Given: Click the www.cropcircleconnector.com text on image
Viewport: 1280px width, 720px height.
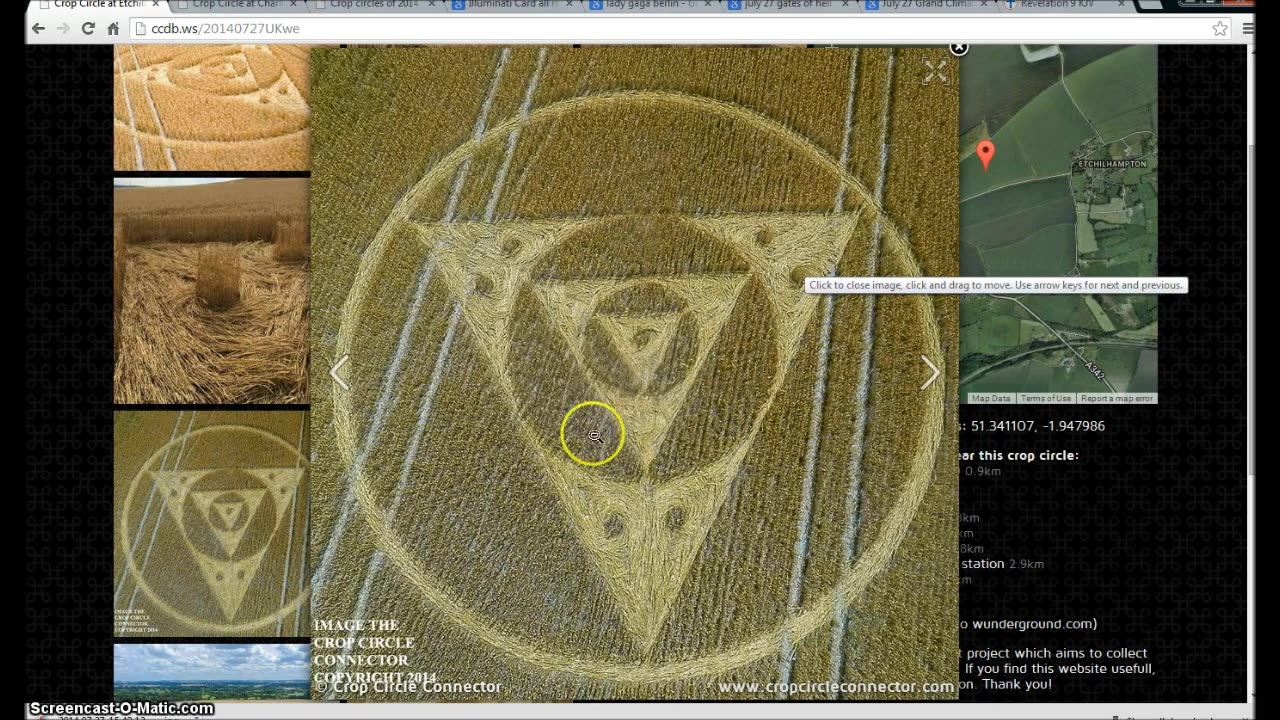Looking at the screenshot, I should tap(836, 687).
